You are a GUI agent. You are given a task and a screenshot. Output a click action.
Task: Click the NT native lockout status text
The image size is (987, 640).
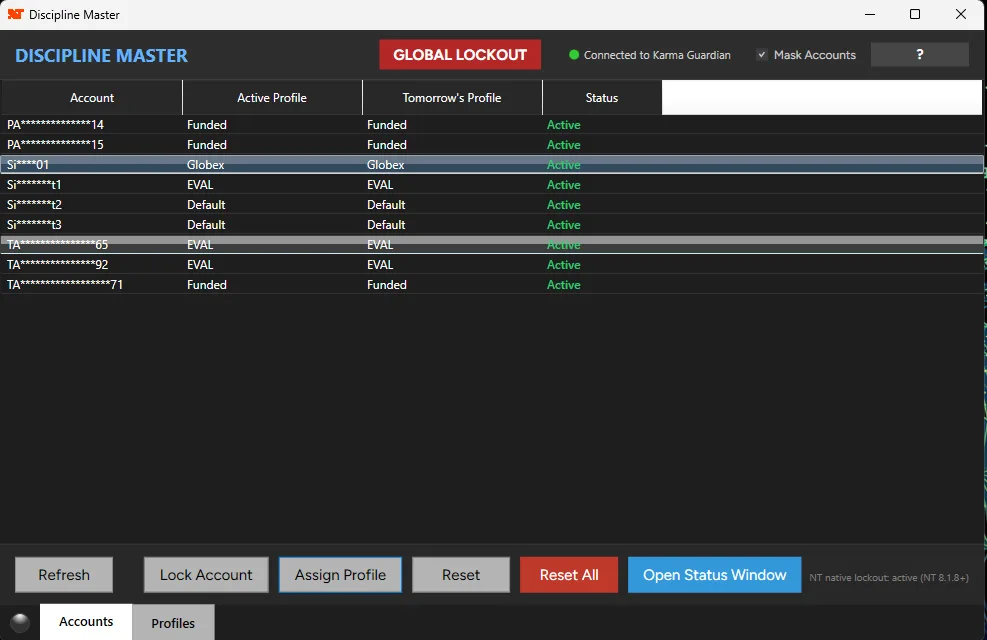click(x=889, y=577)
